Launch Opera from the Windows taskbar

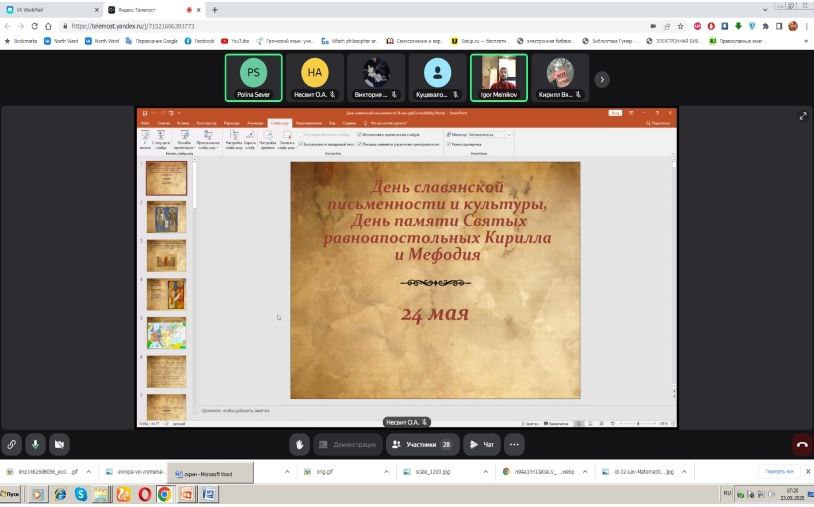145,494
